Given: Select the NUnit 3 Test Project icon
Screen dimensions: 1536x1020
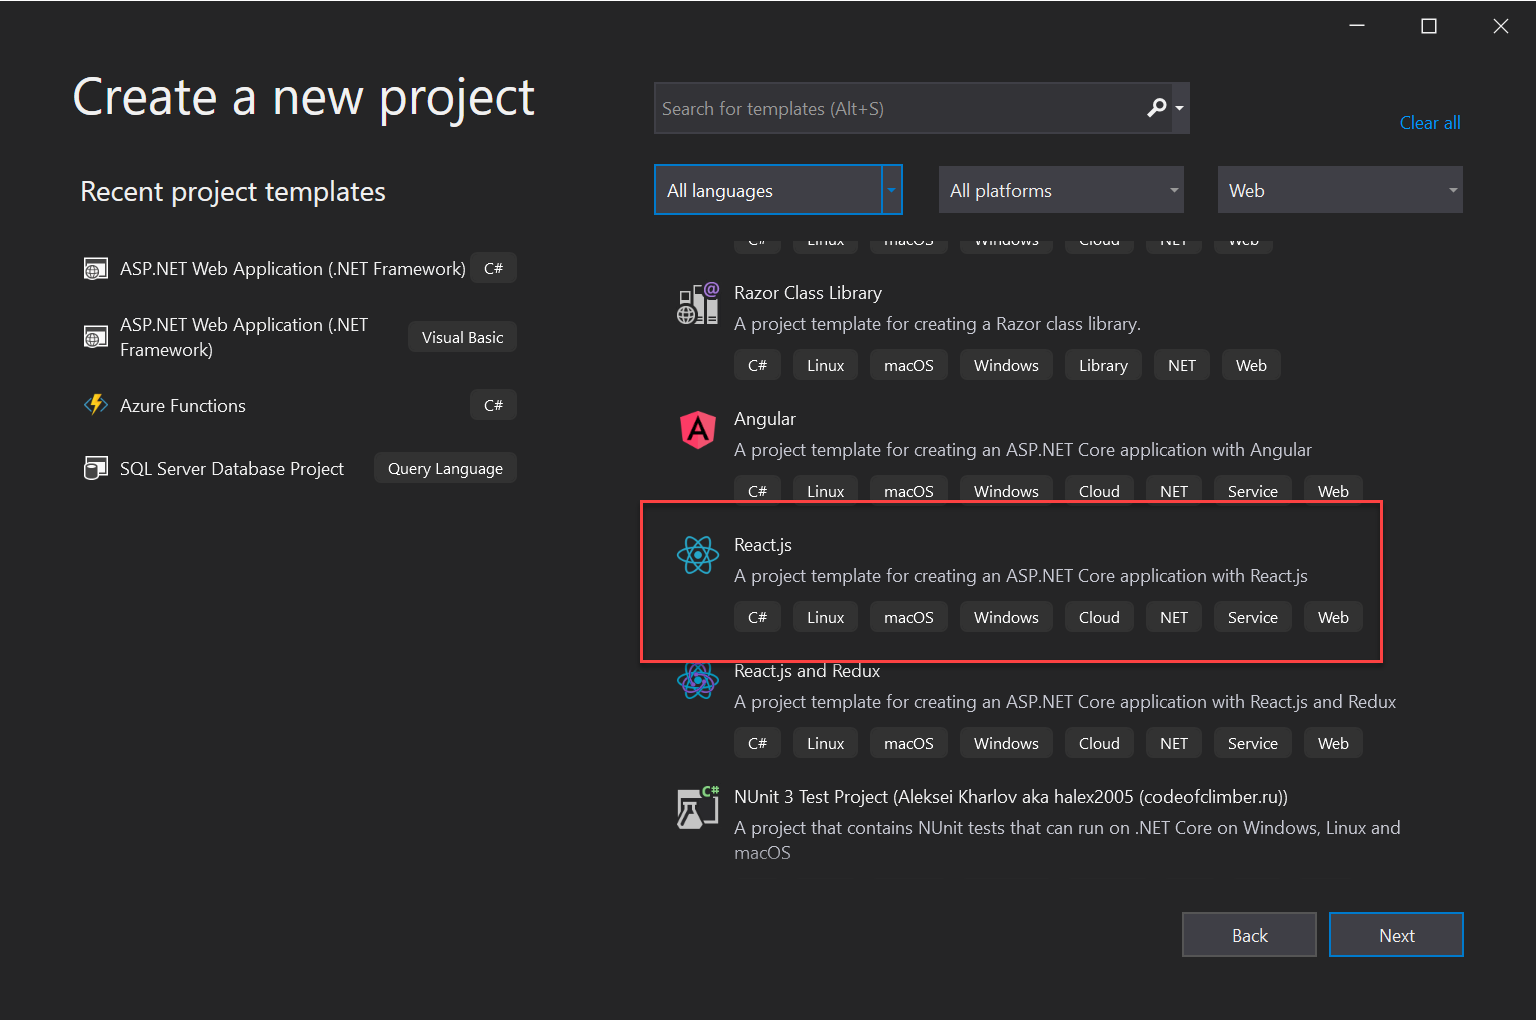Looking at the screenshot, I should pos(698,807).
